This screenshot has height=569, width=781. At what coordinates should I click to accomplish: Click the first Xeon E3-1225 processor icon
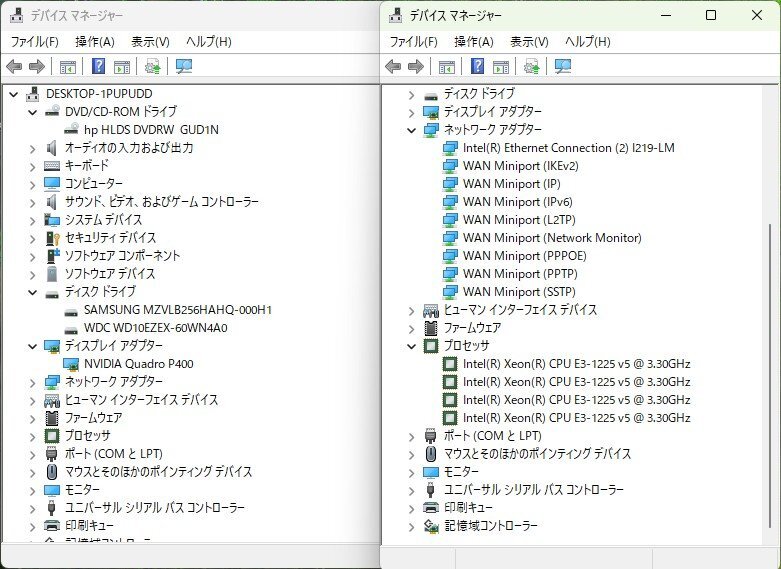point(450,364)
